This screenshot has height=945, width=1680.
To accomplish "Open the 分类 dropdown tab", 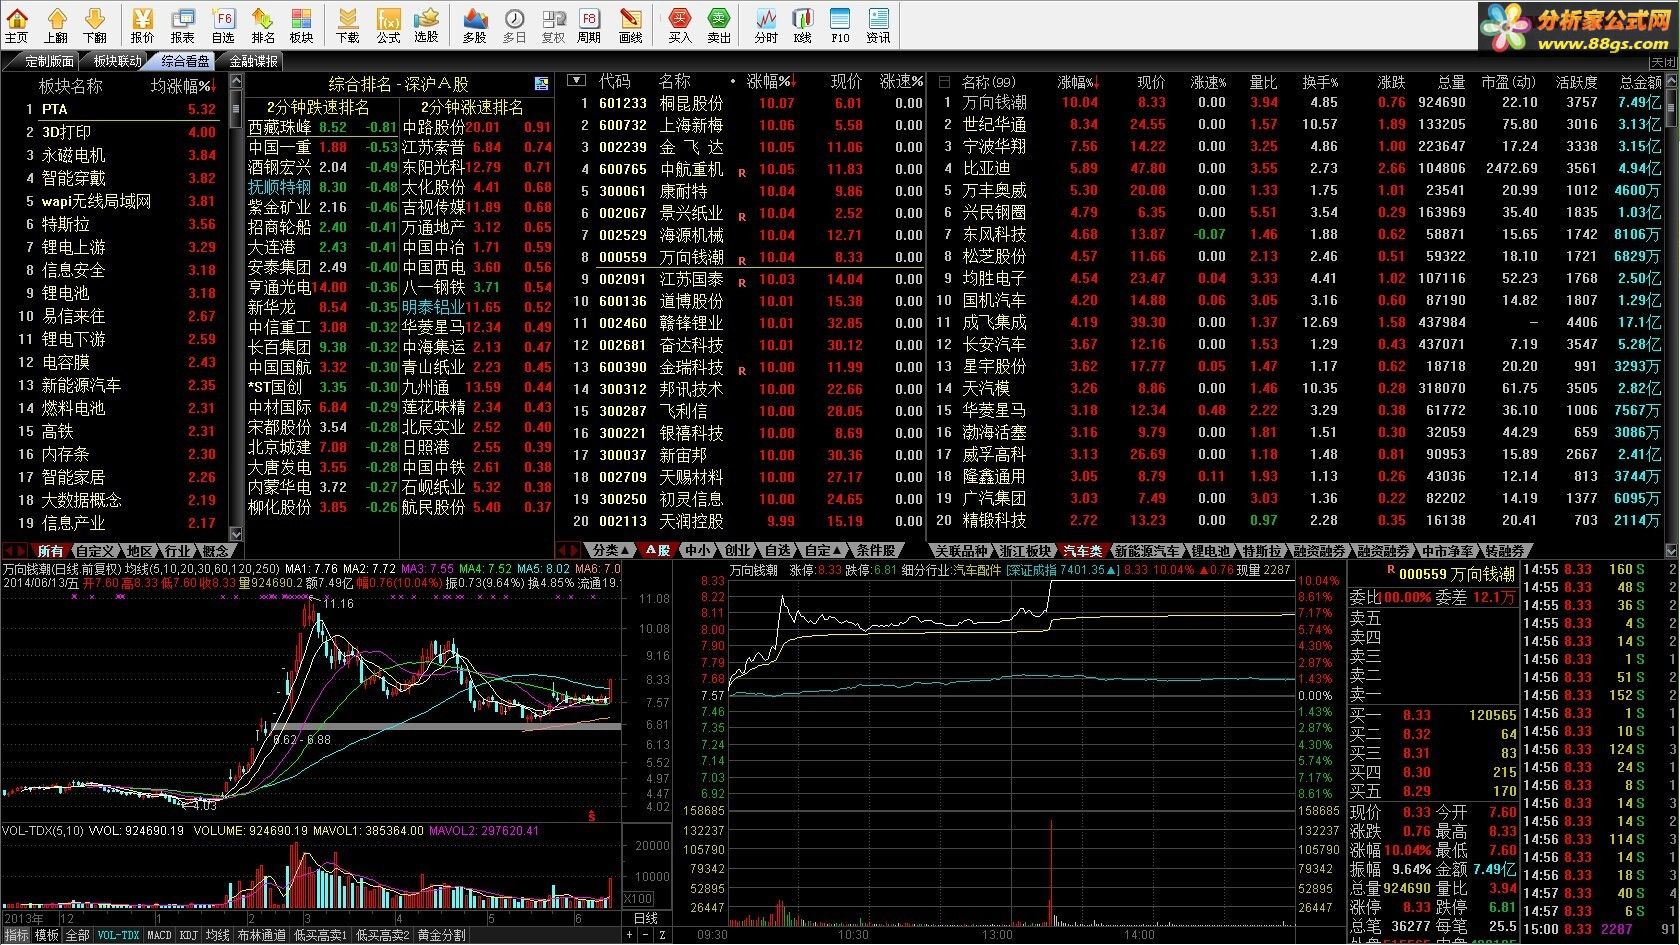I will pyautogui.click(x=610, y=550).
